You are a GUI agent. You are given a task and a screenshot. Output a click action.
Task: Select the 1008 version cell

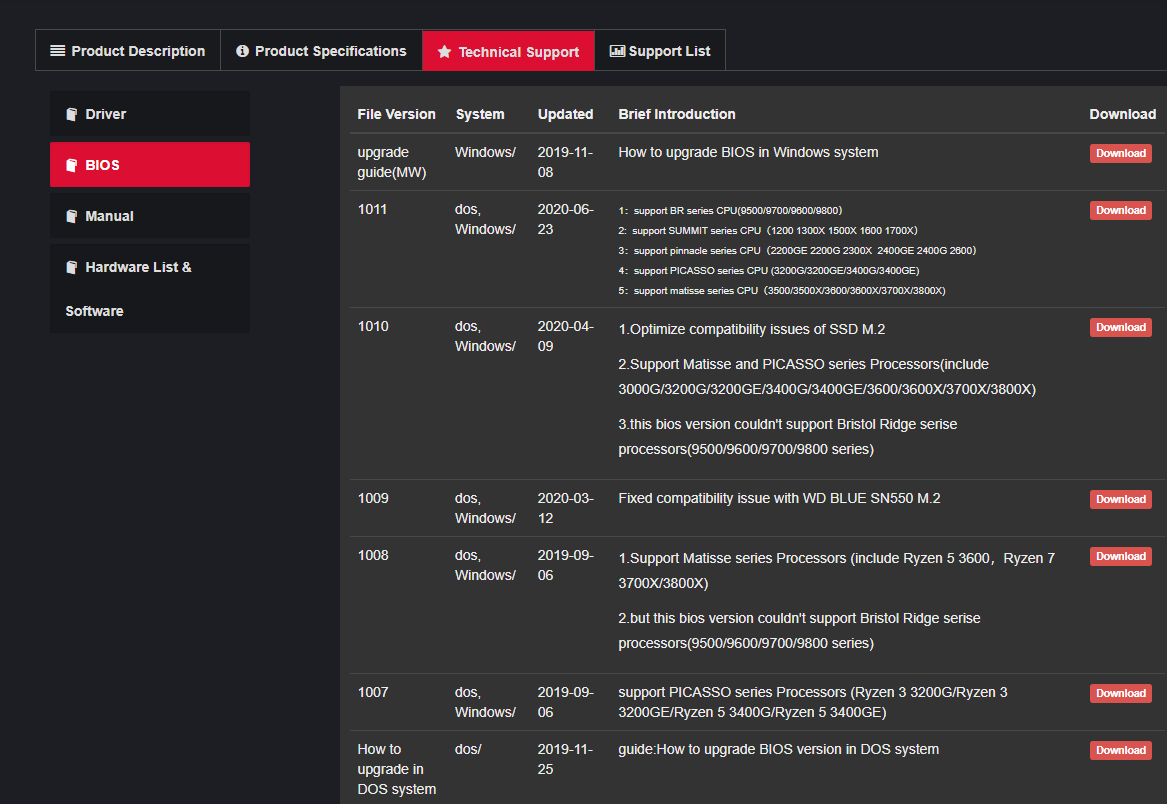(x=373, y=555)
